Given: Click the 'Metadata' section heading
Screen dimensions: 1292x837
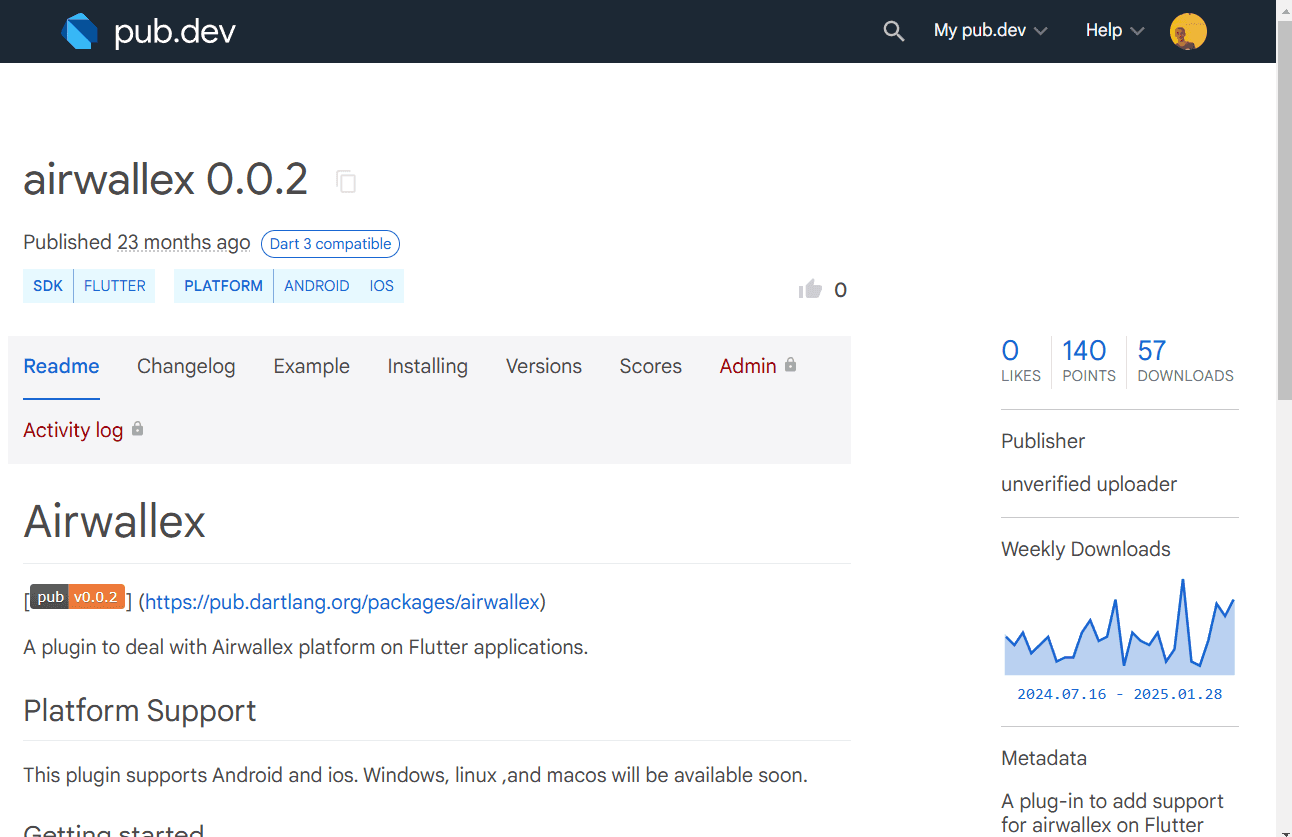Looking at the screenshot, I should coord(1044,758).
